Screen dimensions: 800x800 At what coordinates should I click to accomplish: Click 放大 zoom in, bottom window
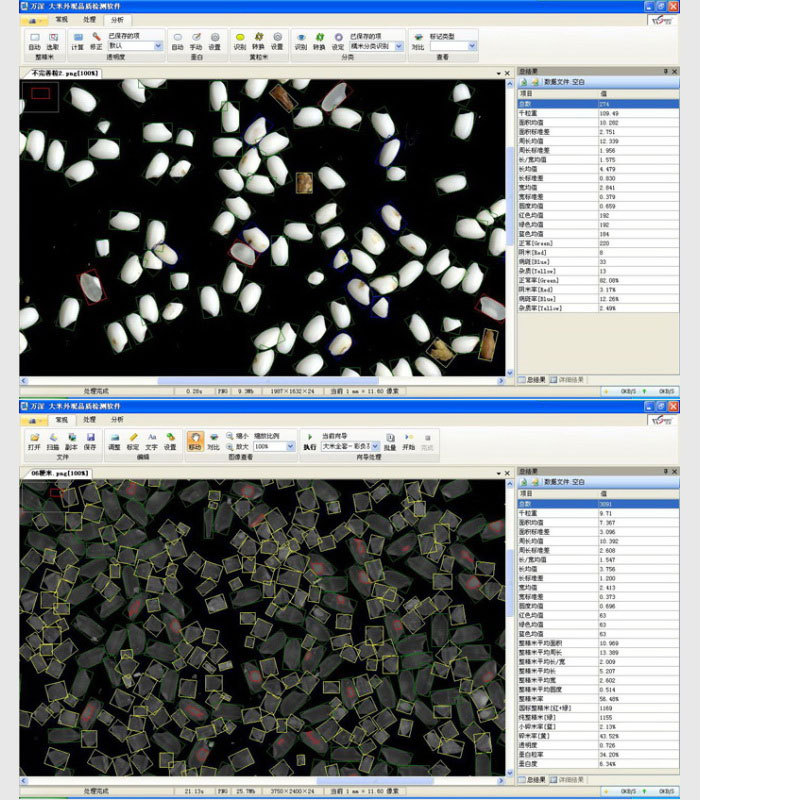pyautogui.click(x=237, y=446)
